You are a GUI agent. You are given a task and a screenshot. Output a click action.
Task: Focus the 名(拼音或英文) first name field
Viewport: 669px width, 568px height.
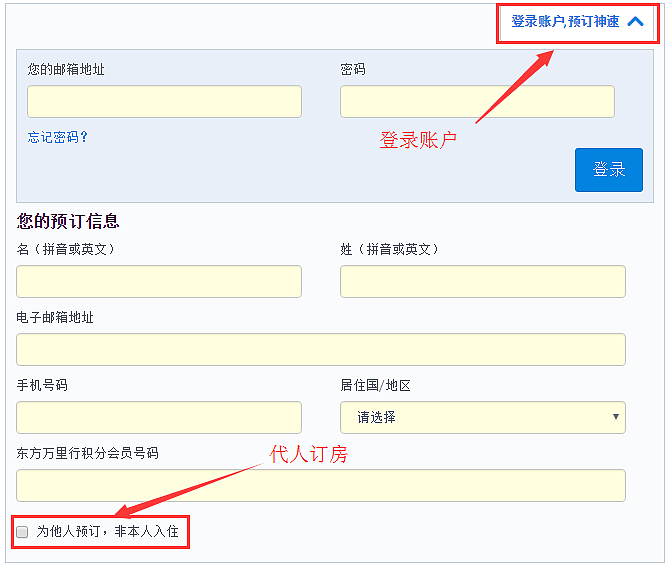pyautogui.click(x=159, y=282)
